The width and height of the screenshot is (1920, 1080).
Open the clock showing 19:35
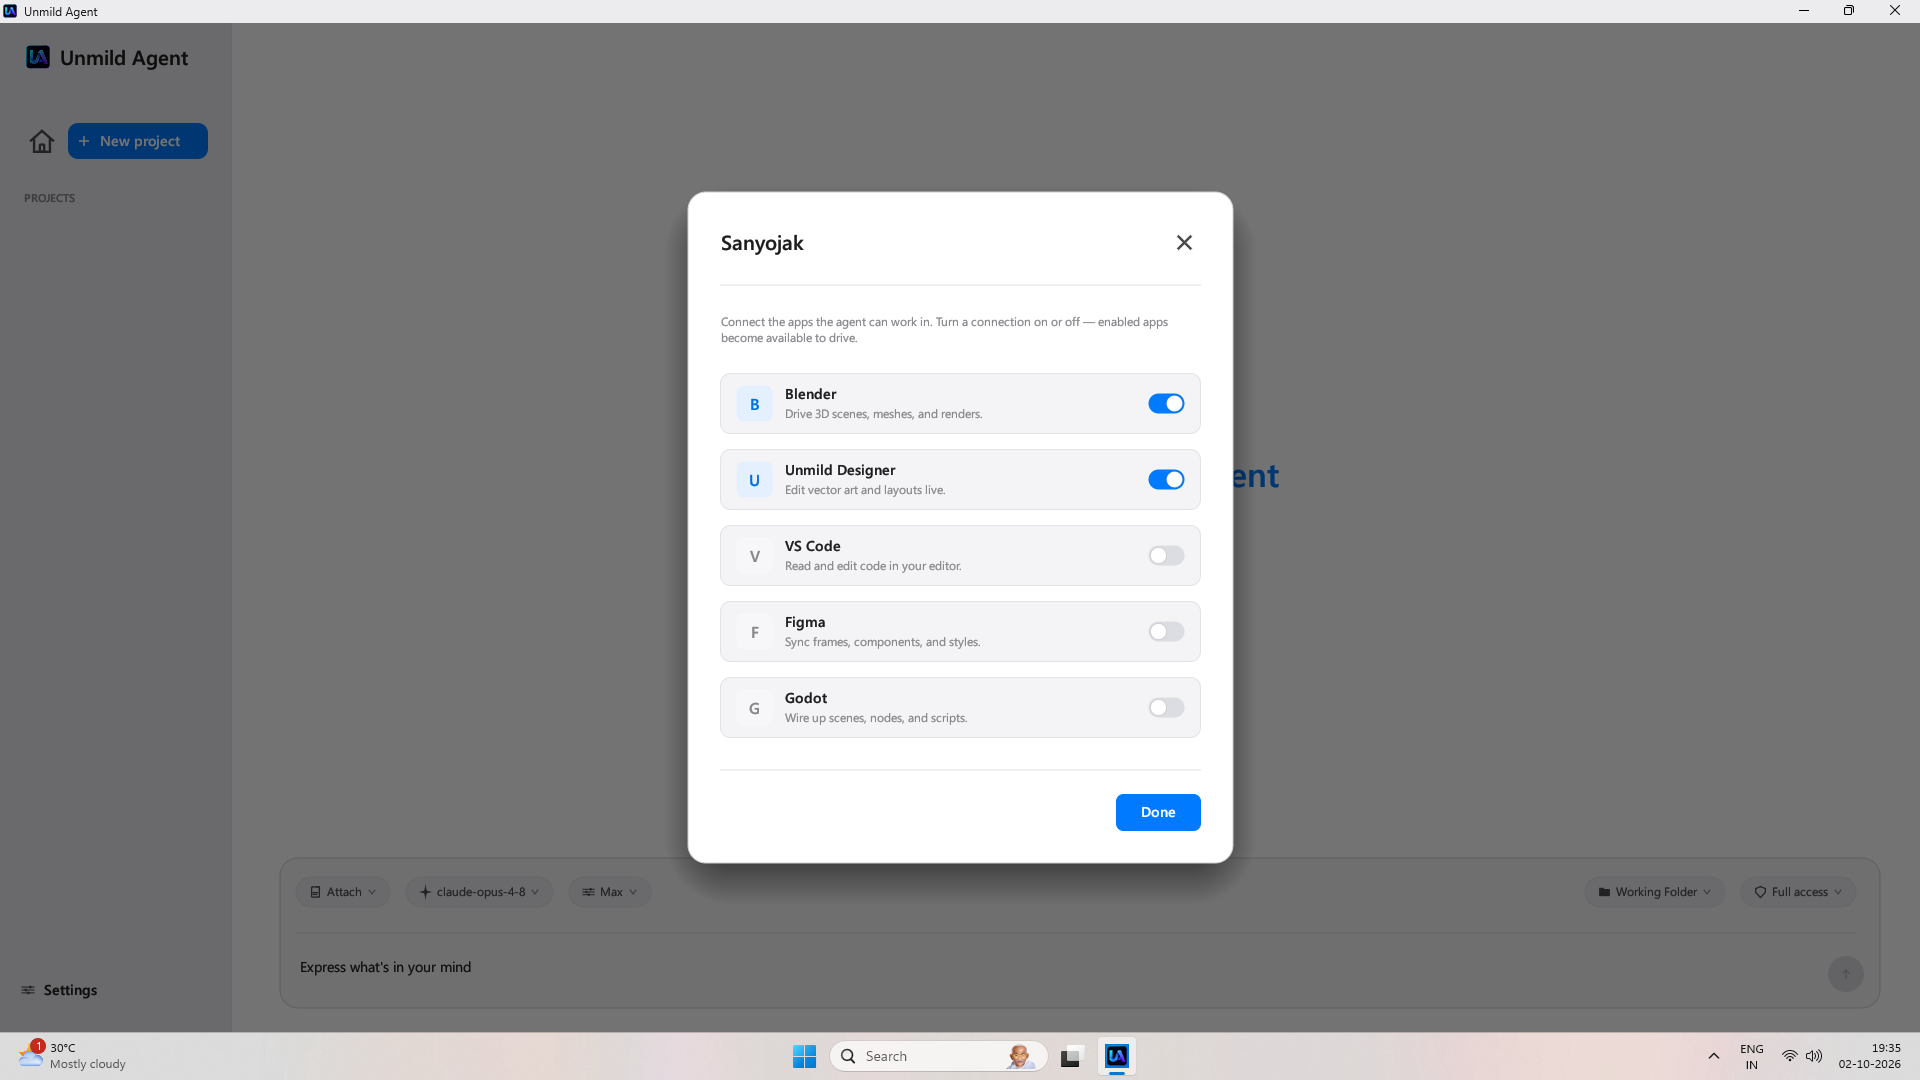click(1869, 1056)
